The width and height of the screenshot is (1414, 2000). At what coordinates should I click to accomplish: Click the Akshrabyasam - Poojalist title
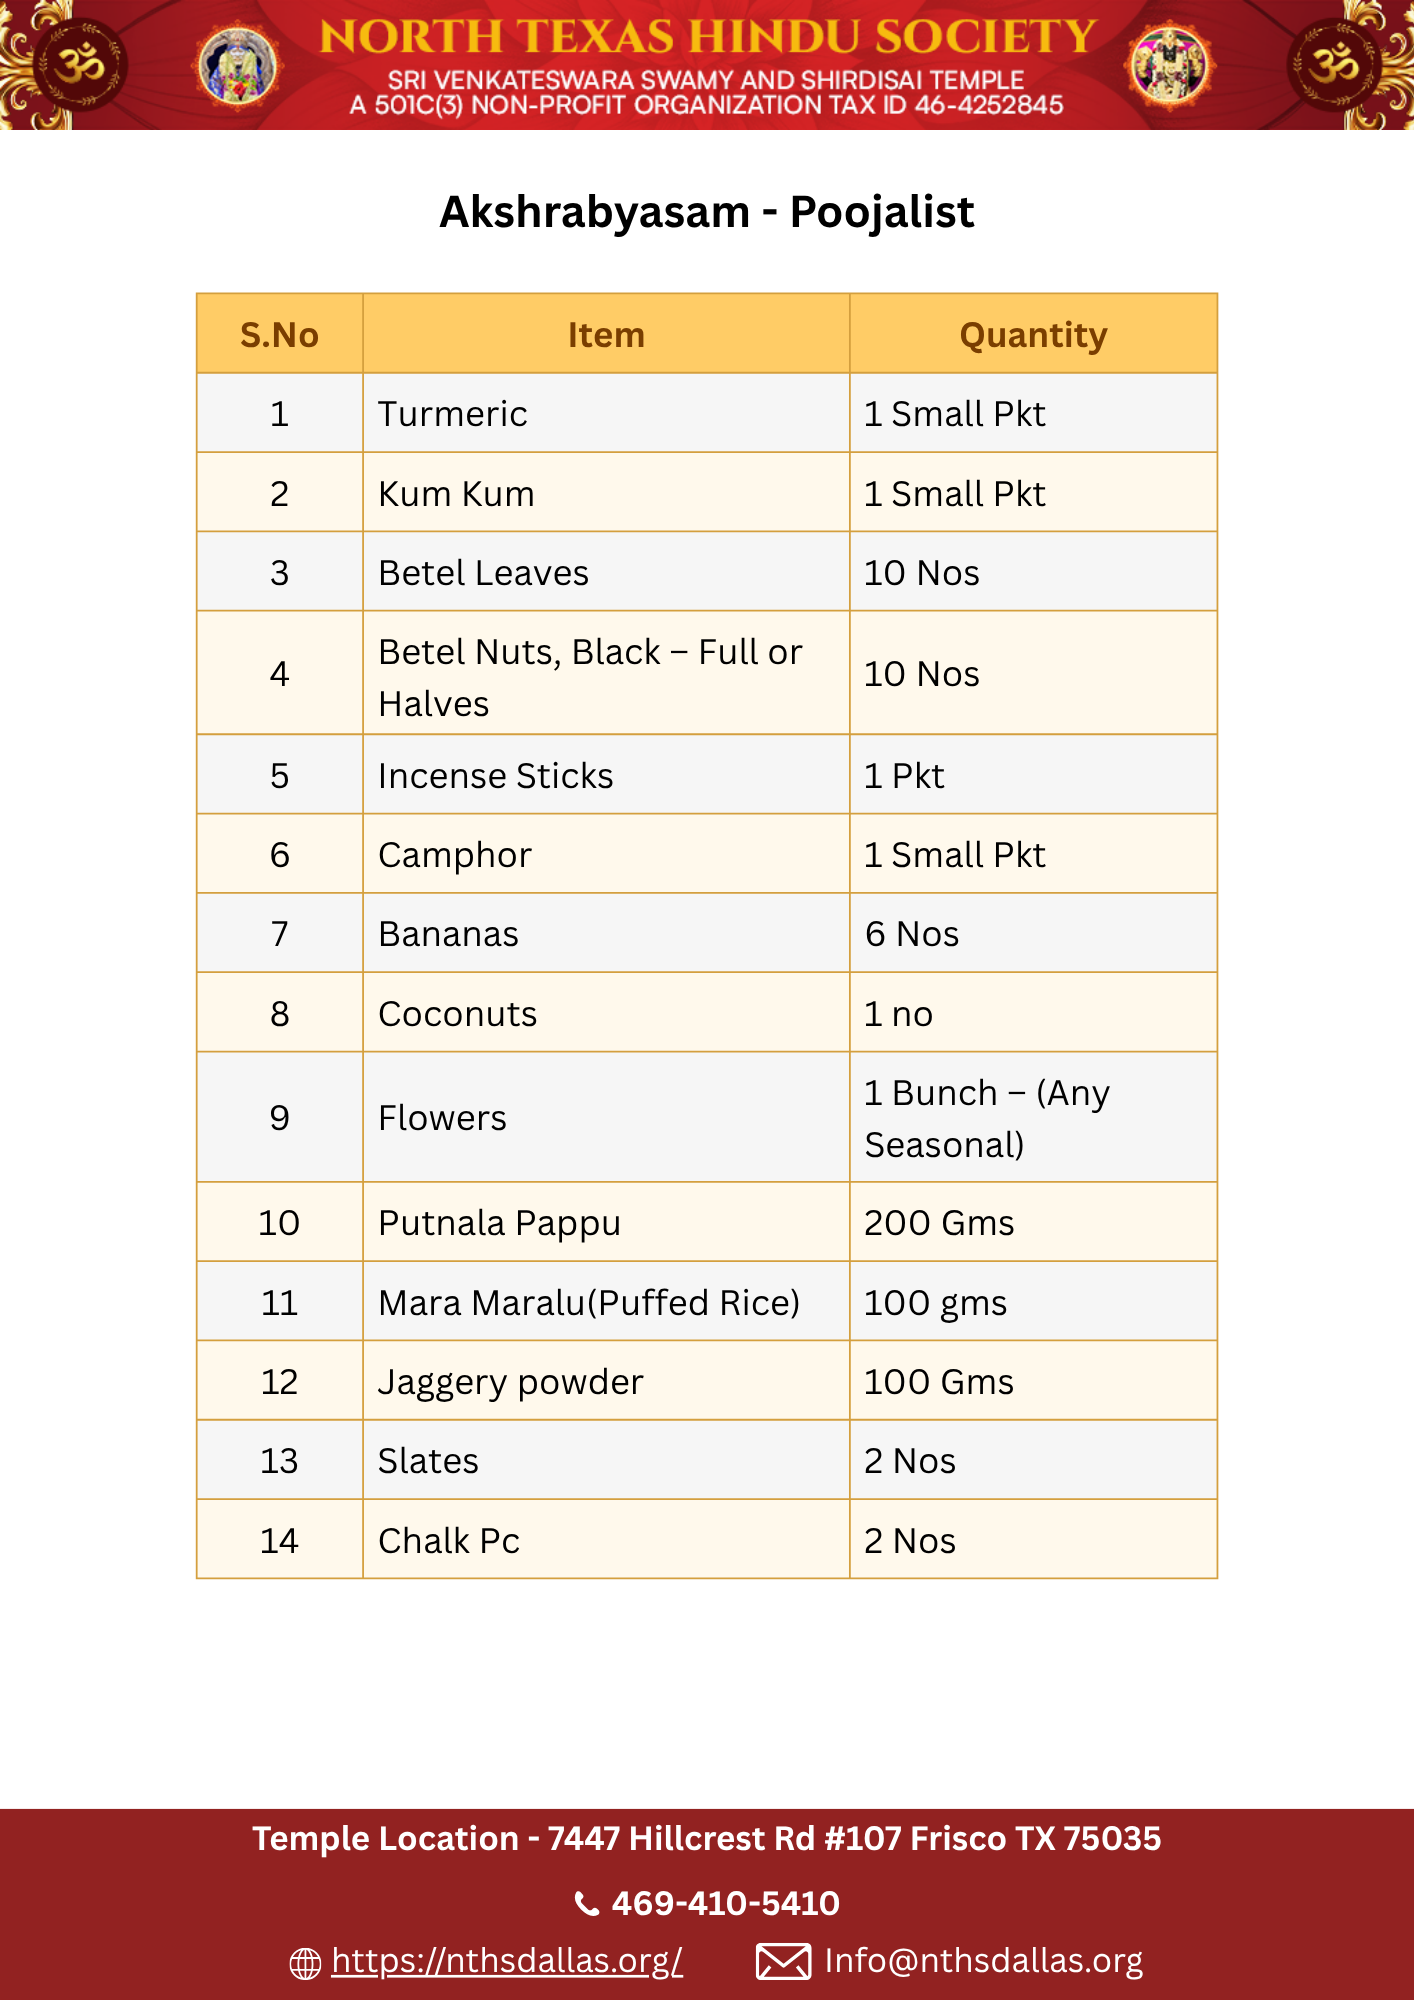707,212
